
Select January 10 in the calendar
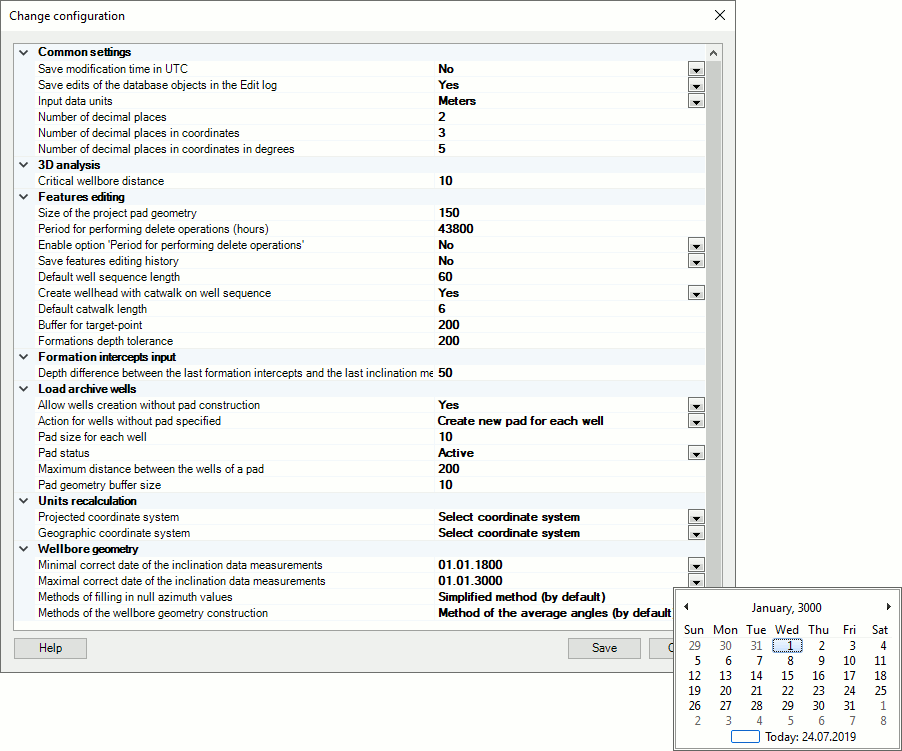coord(850,661)
